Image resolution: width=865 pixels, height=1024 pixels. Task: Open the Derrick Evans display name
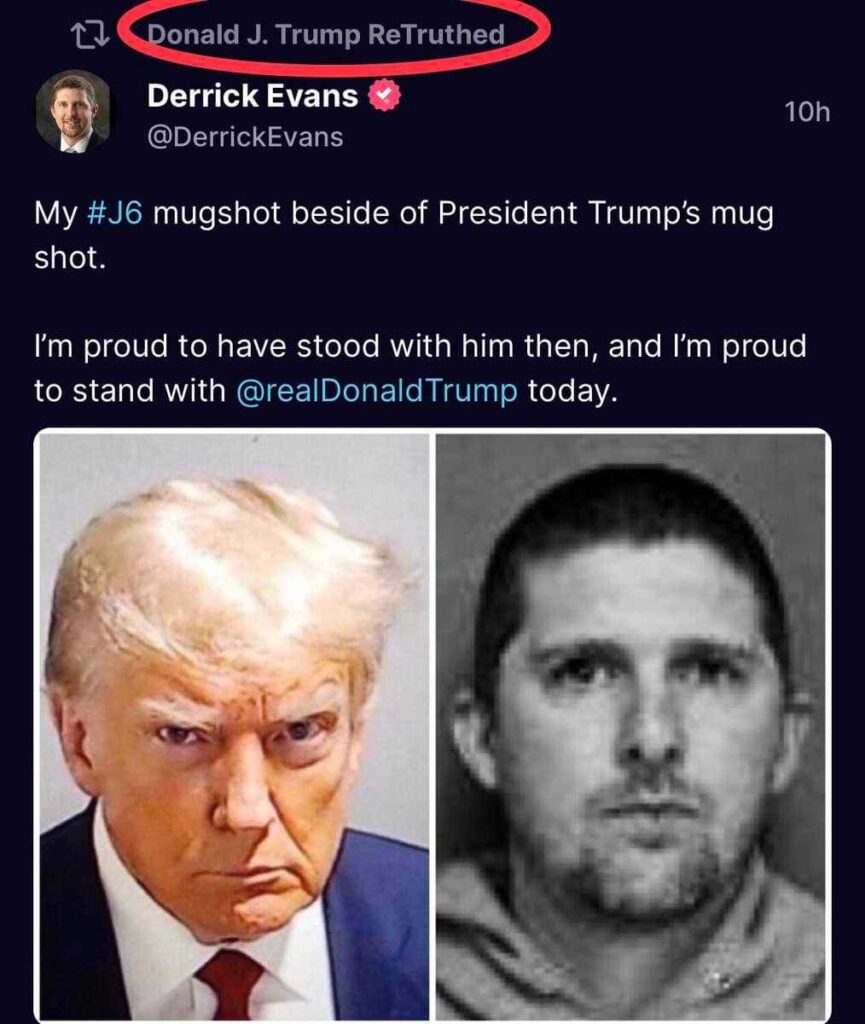(x=253, y=96)
